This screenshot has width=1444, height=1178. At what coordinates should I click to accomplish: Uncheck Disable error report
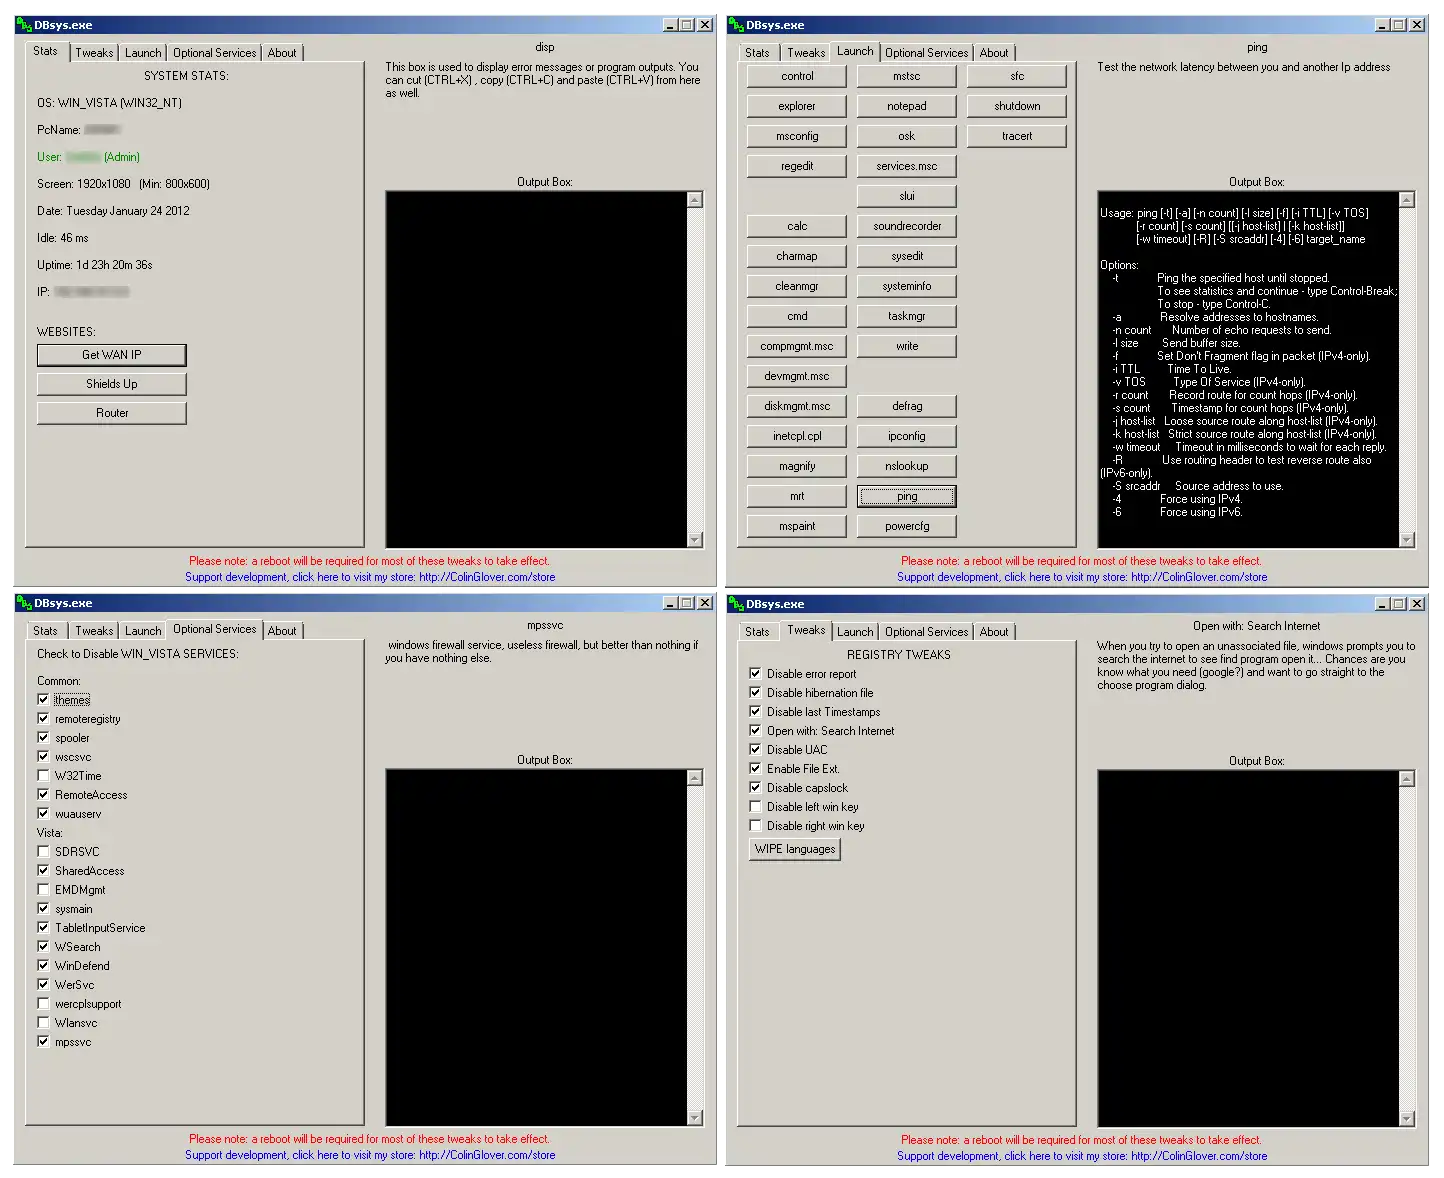coord(755,673)
